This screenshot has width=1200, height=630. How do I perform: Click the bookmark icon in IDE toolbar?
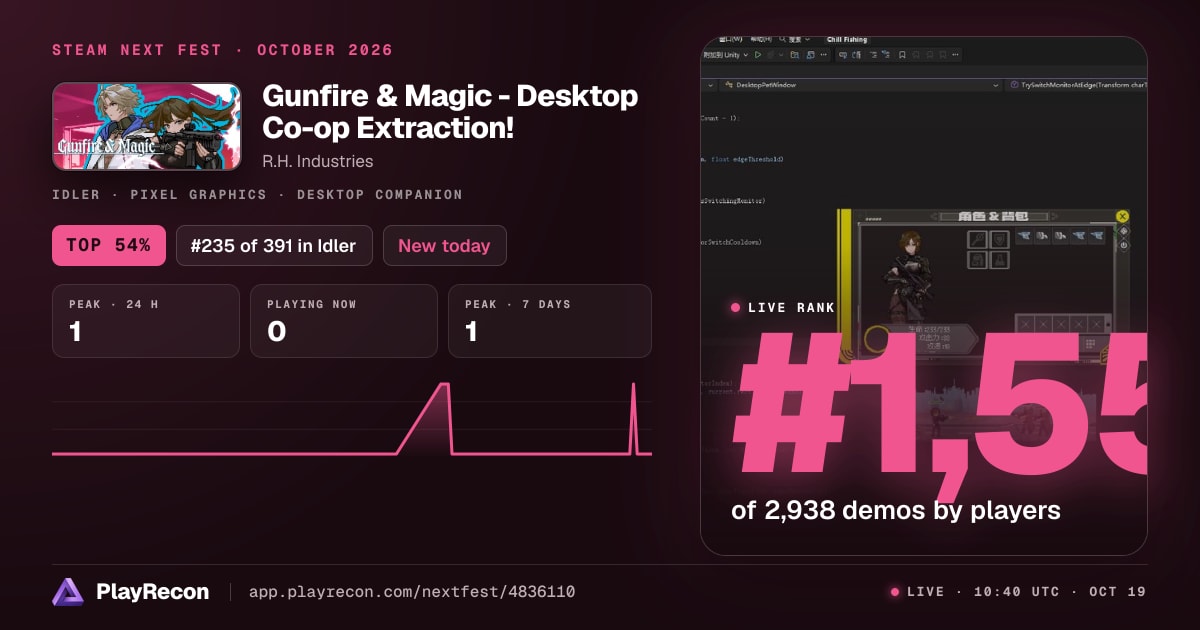[x=902, y=55]
